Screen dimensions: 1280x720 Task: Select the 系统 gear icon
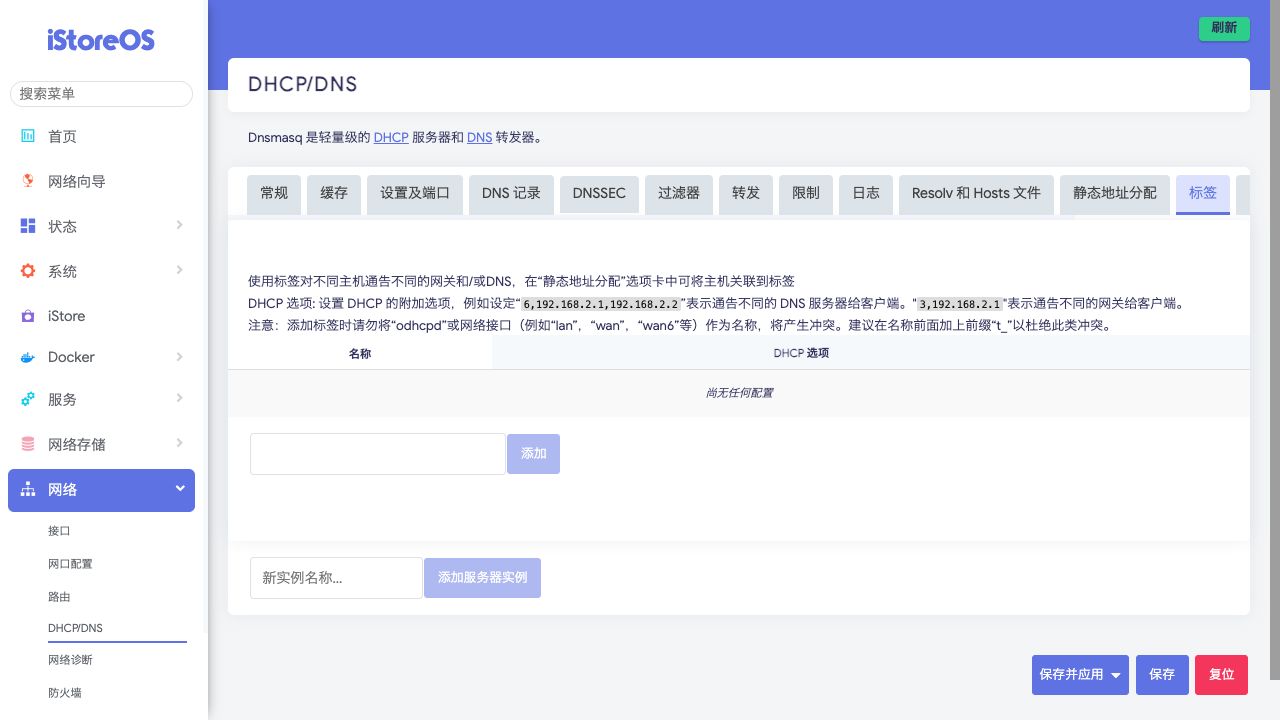pyautogui.click(x=28, y=271)
